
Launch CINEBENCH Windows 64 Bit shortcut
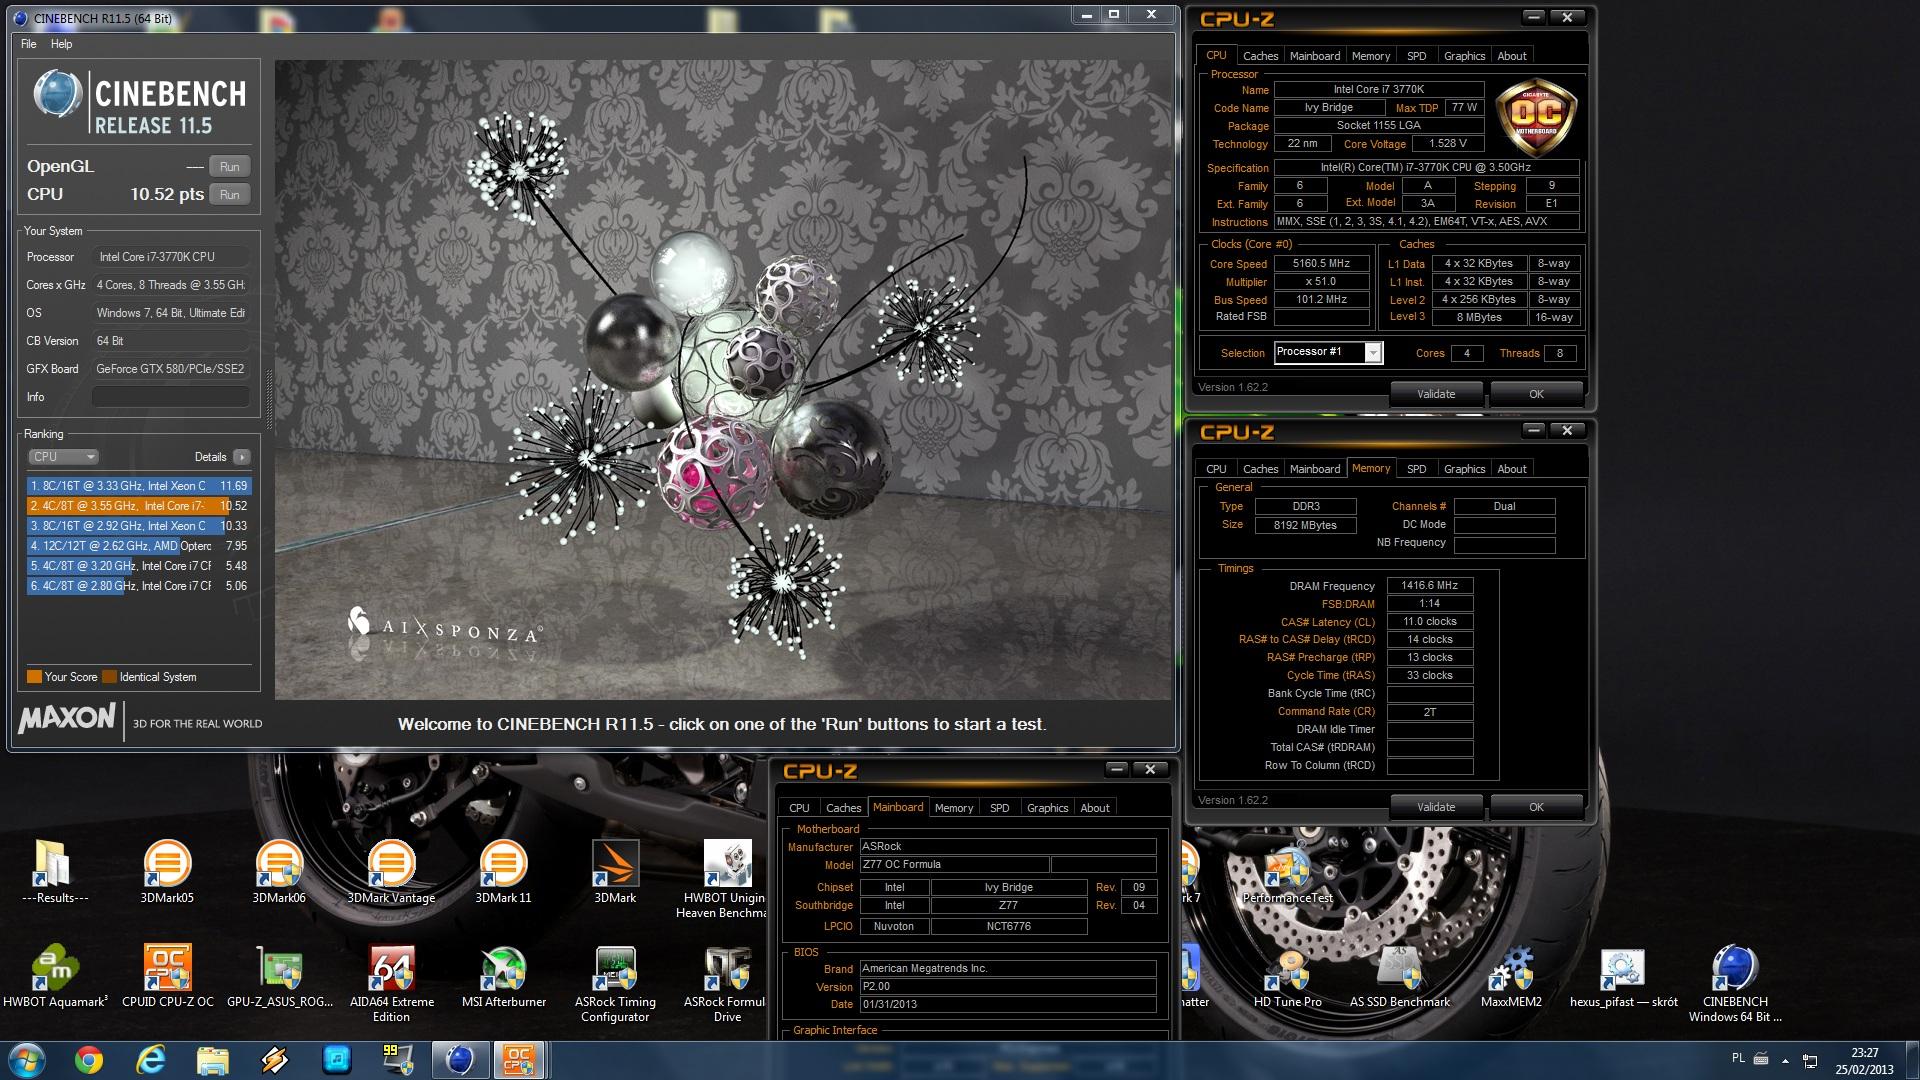1735,984
